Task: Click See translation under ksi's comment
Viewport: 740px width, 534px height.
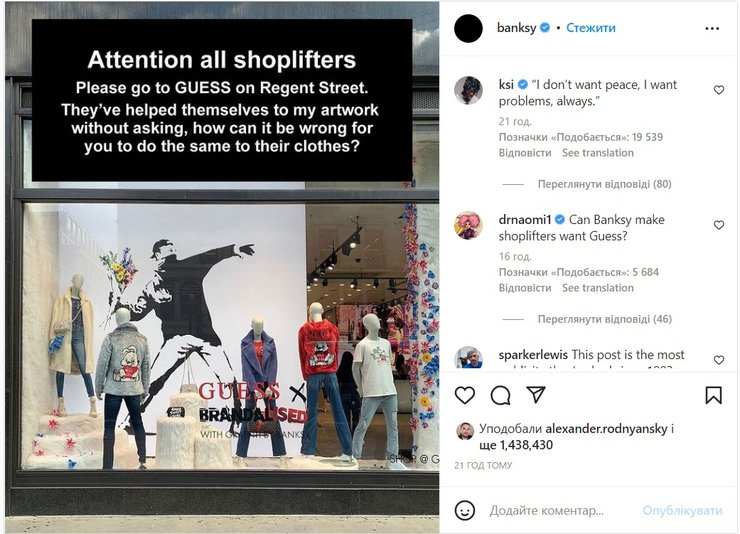Action: 598,153
